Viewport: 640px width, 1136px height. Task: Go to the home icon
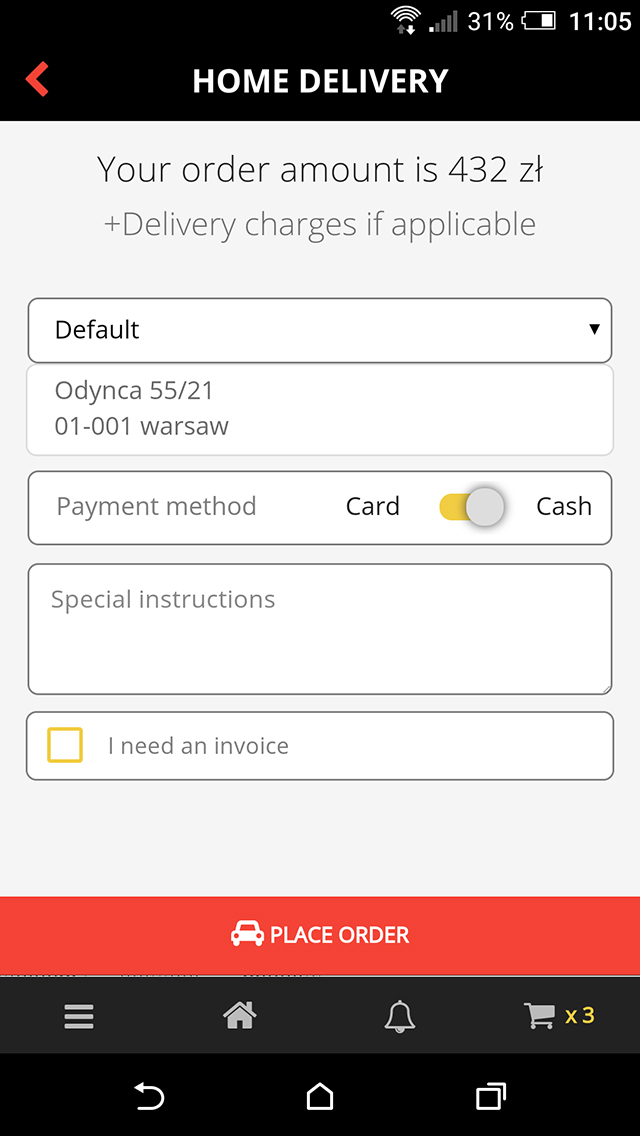coord(239,1016)
